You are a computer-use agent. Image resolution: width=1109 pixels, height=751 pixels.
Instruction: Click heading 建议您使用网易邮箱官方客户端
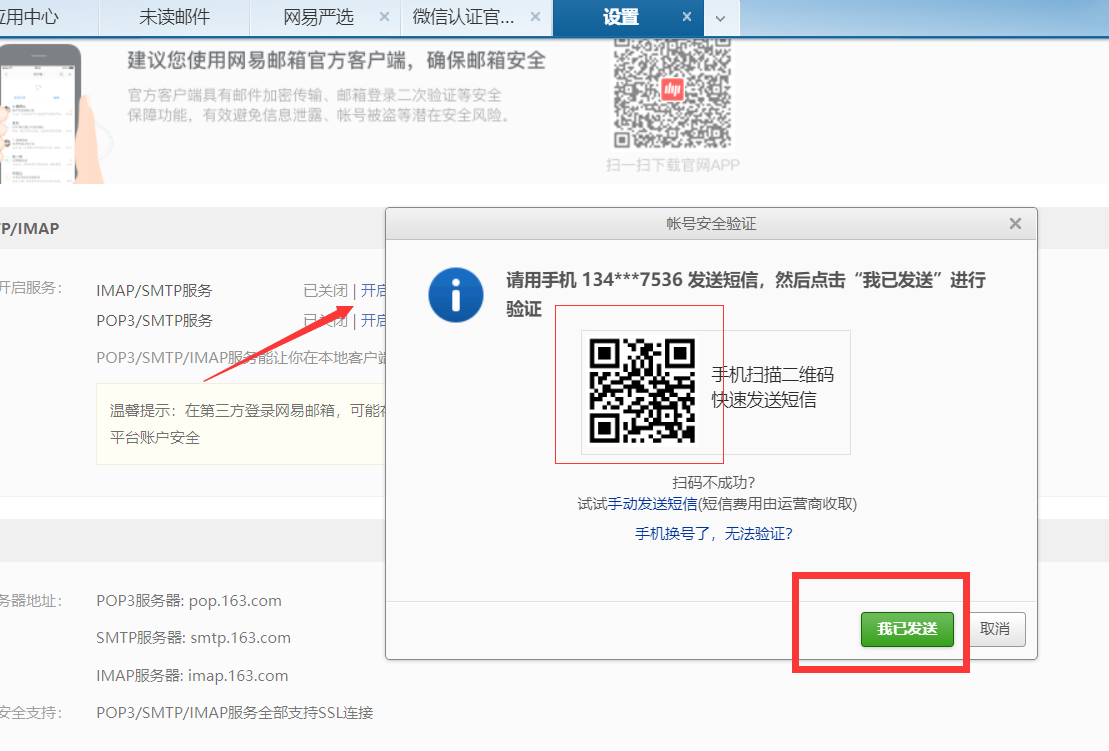[x=337, y=60]
